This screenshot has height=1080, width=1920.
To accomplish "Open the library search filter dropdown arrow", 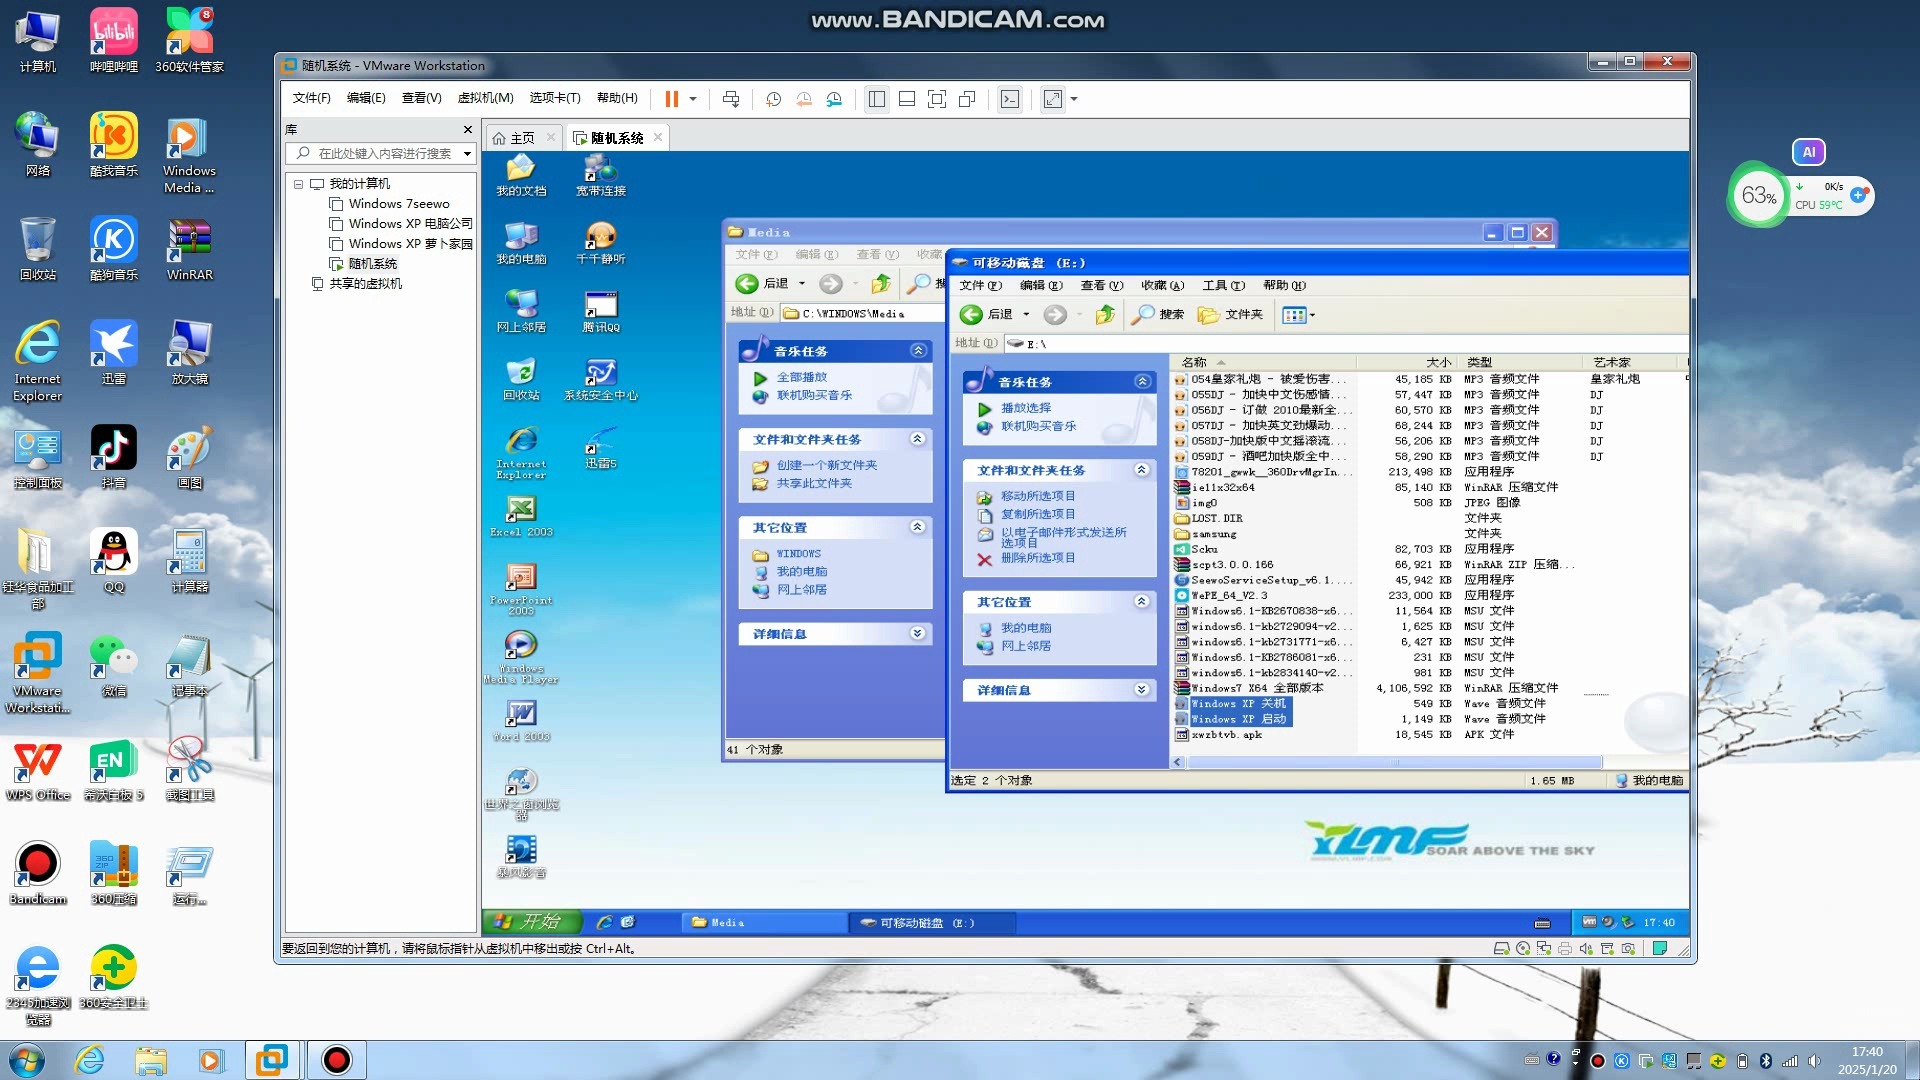I will pyautogui.click(x=467, y=154).
